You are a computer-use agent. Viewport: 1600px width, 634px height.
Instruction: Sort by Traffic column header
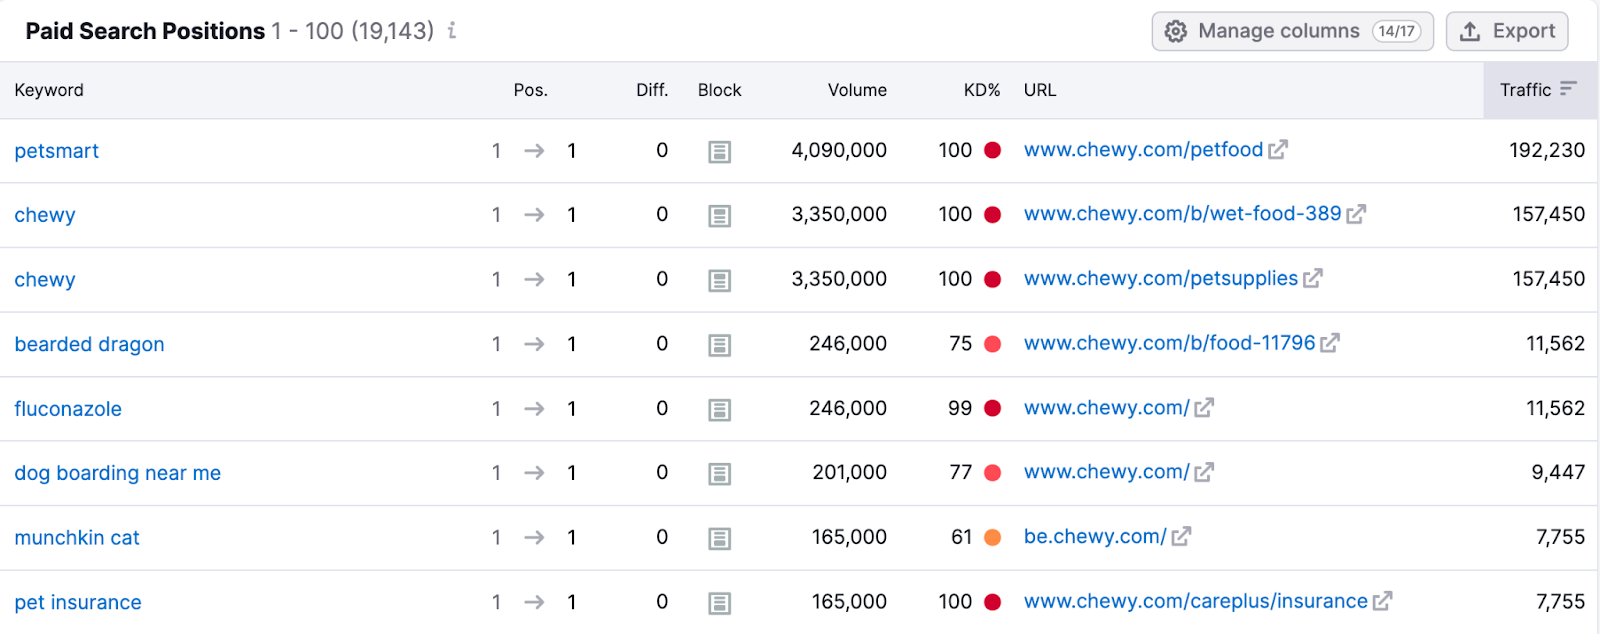(x=1538, y=90)
